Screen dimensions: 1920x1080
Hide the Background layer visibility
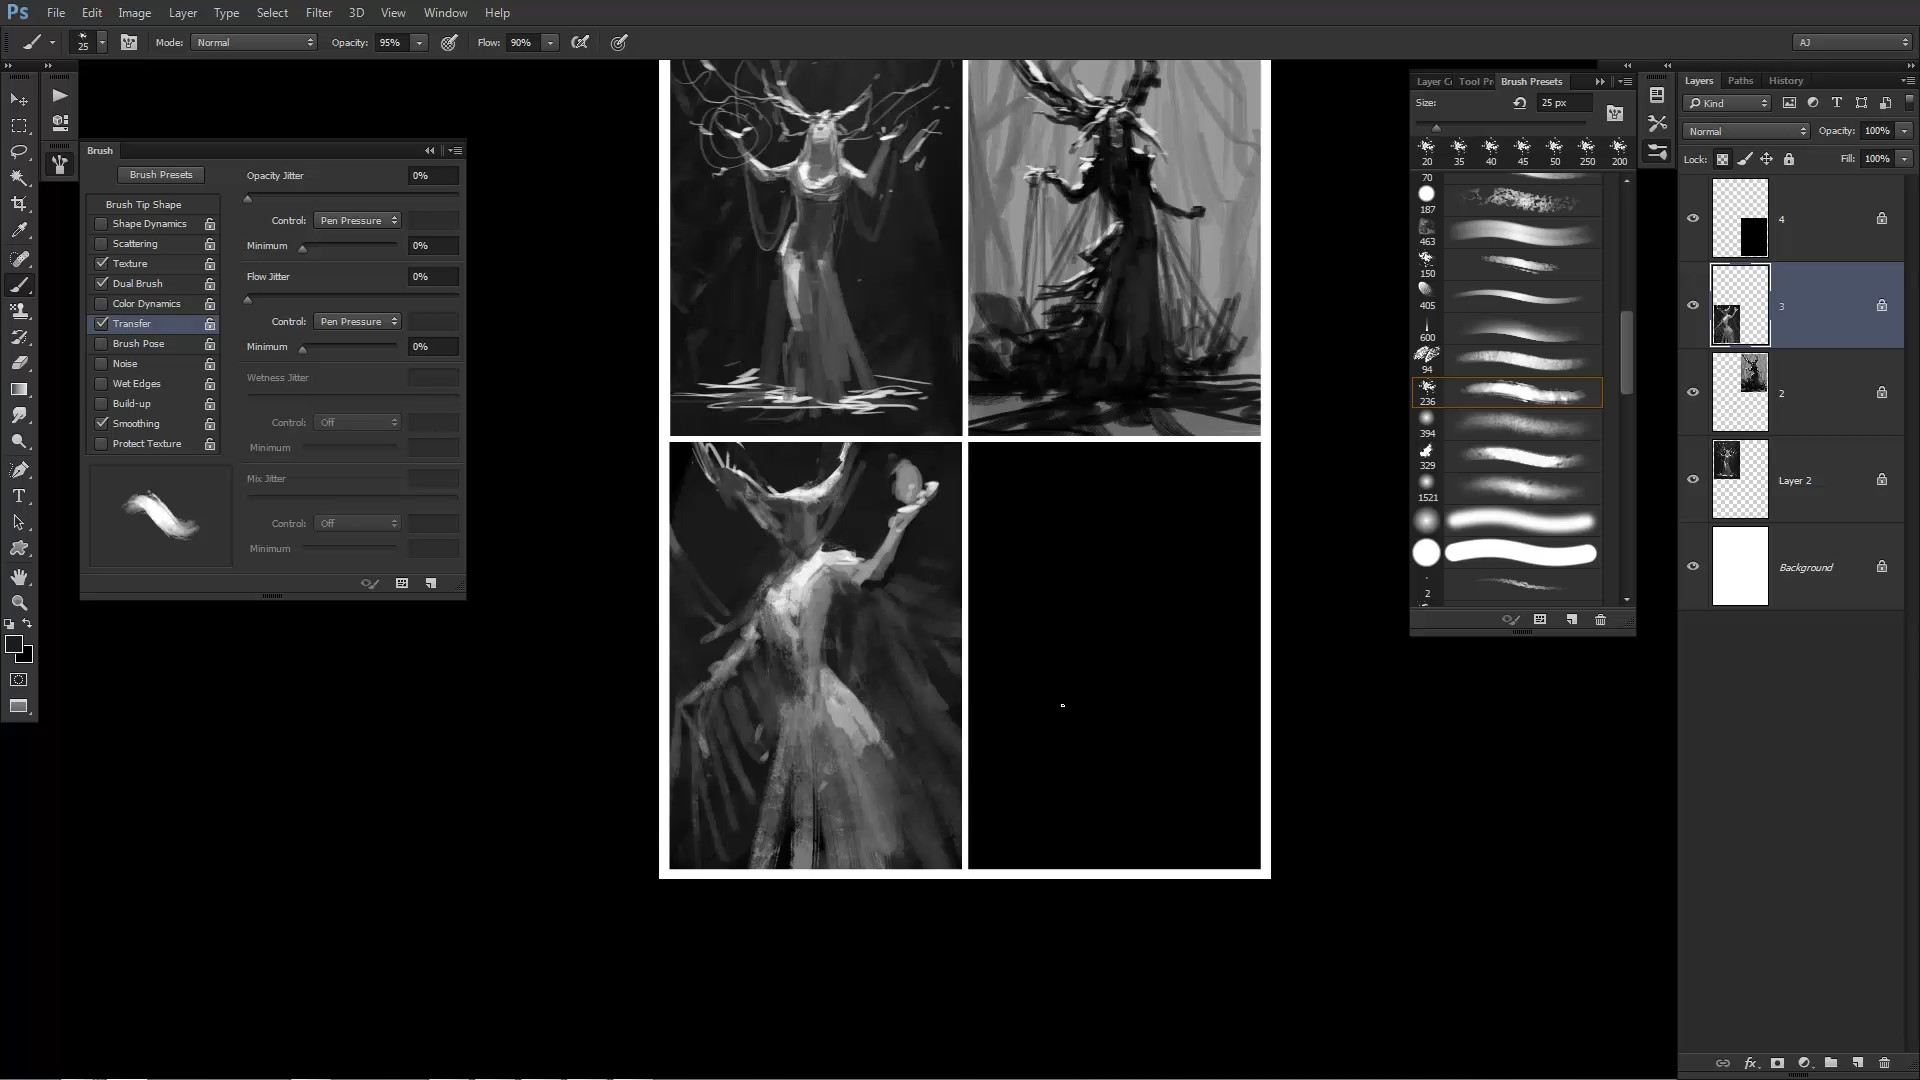(1693, 566)
